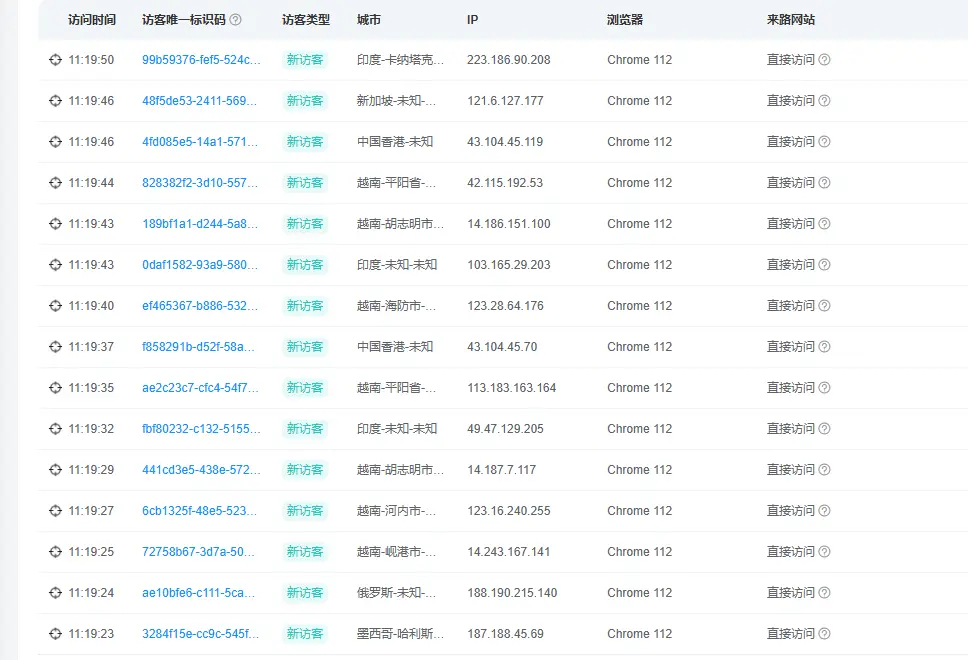Open visitor ID f858291b-d52f-58a link
Viewport: 968px width, 660px height.
[198, 347]
